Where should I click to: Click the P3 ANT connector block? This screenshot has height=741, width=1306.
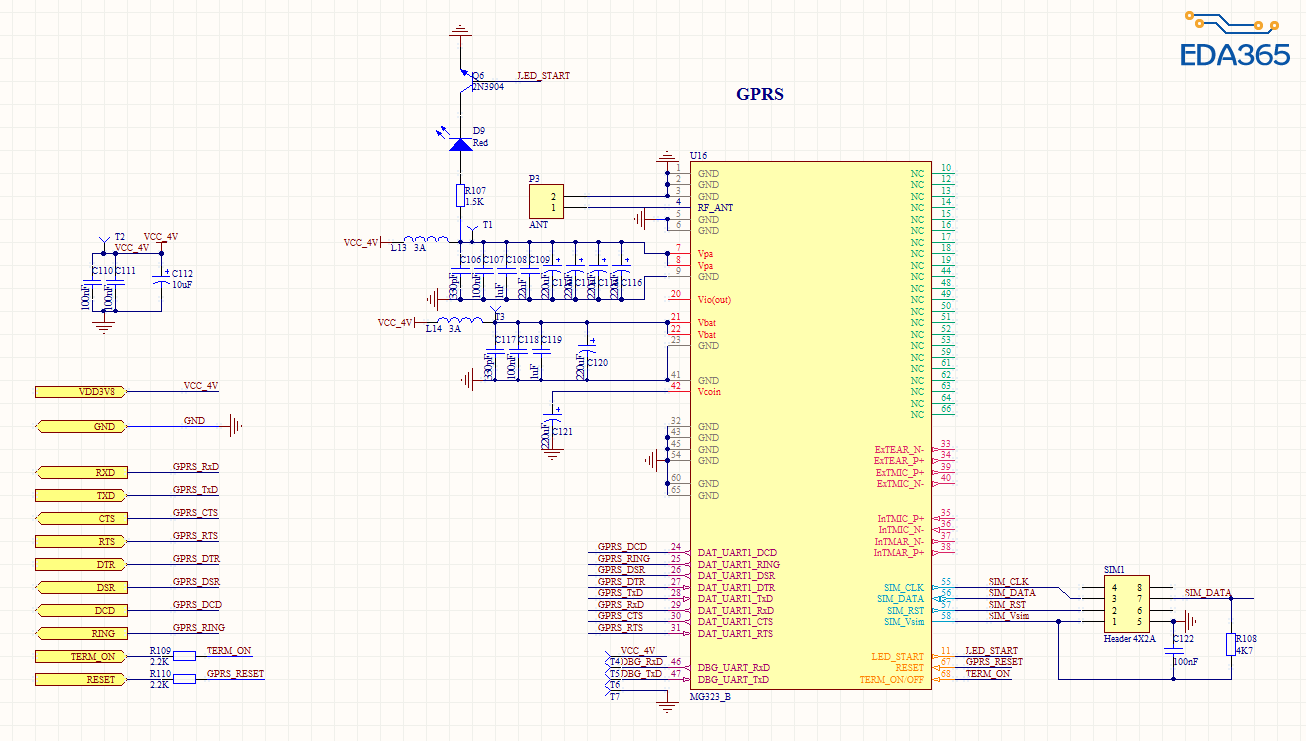click(x=546, y=201)
